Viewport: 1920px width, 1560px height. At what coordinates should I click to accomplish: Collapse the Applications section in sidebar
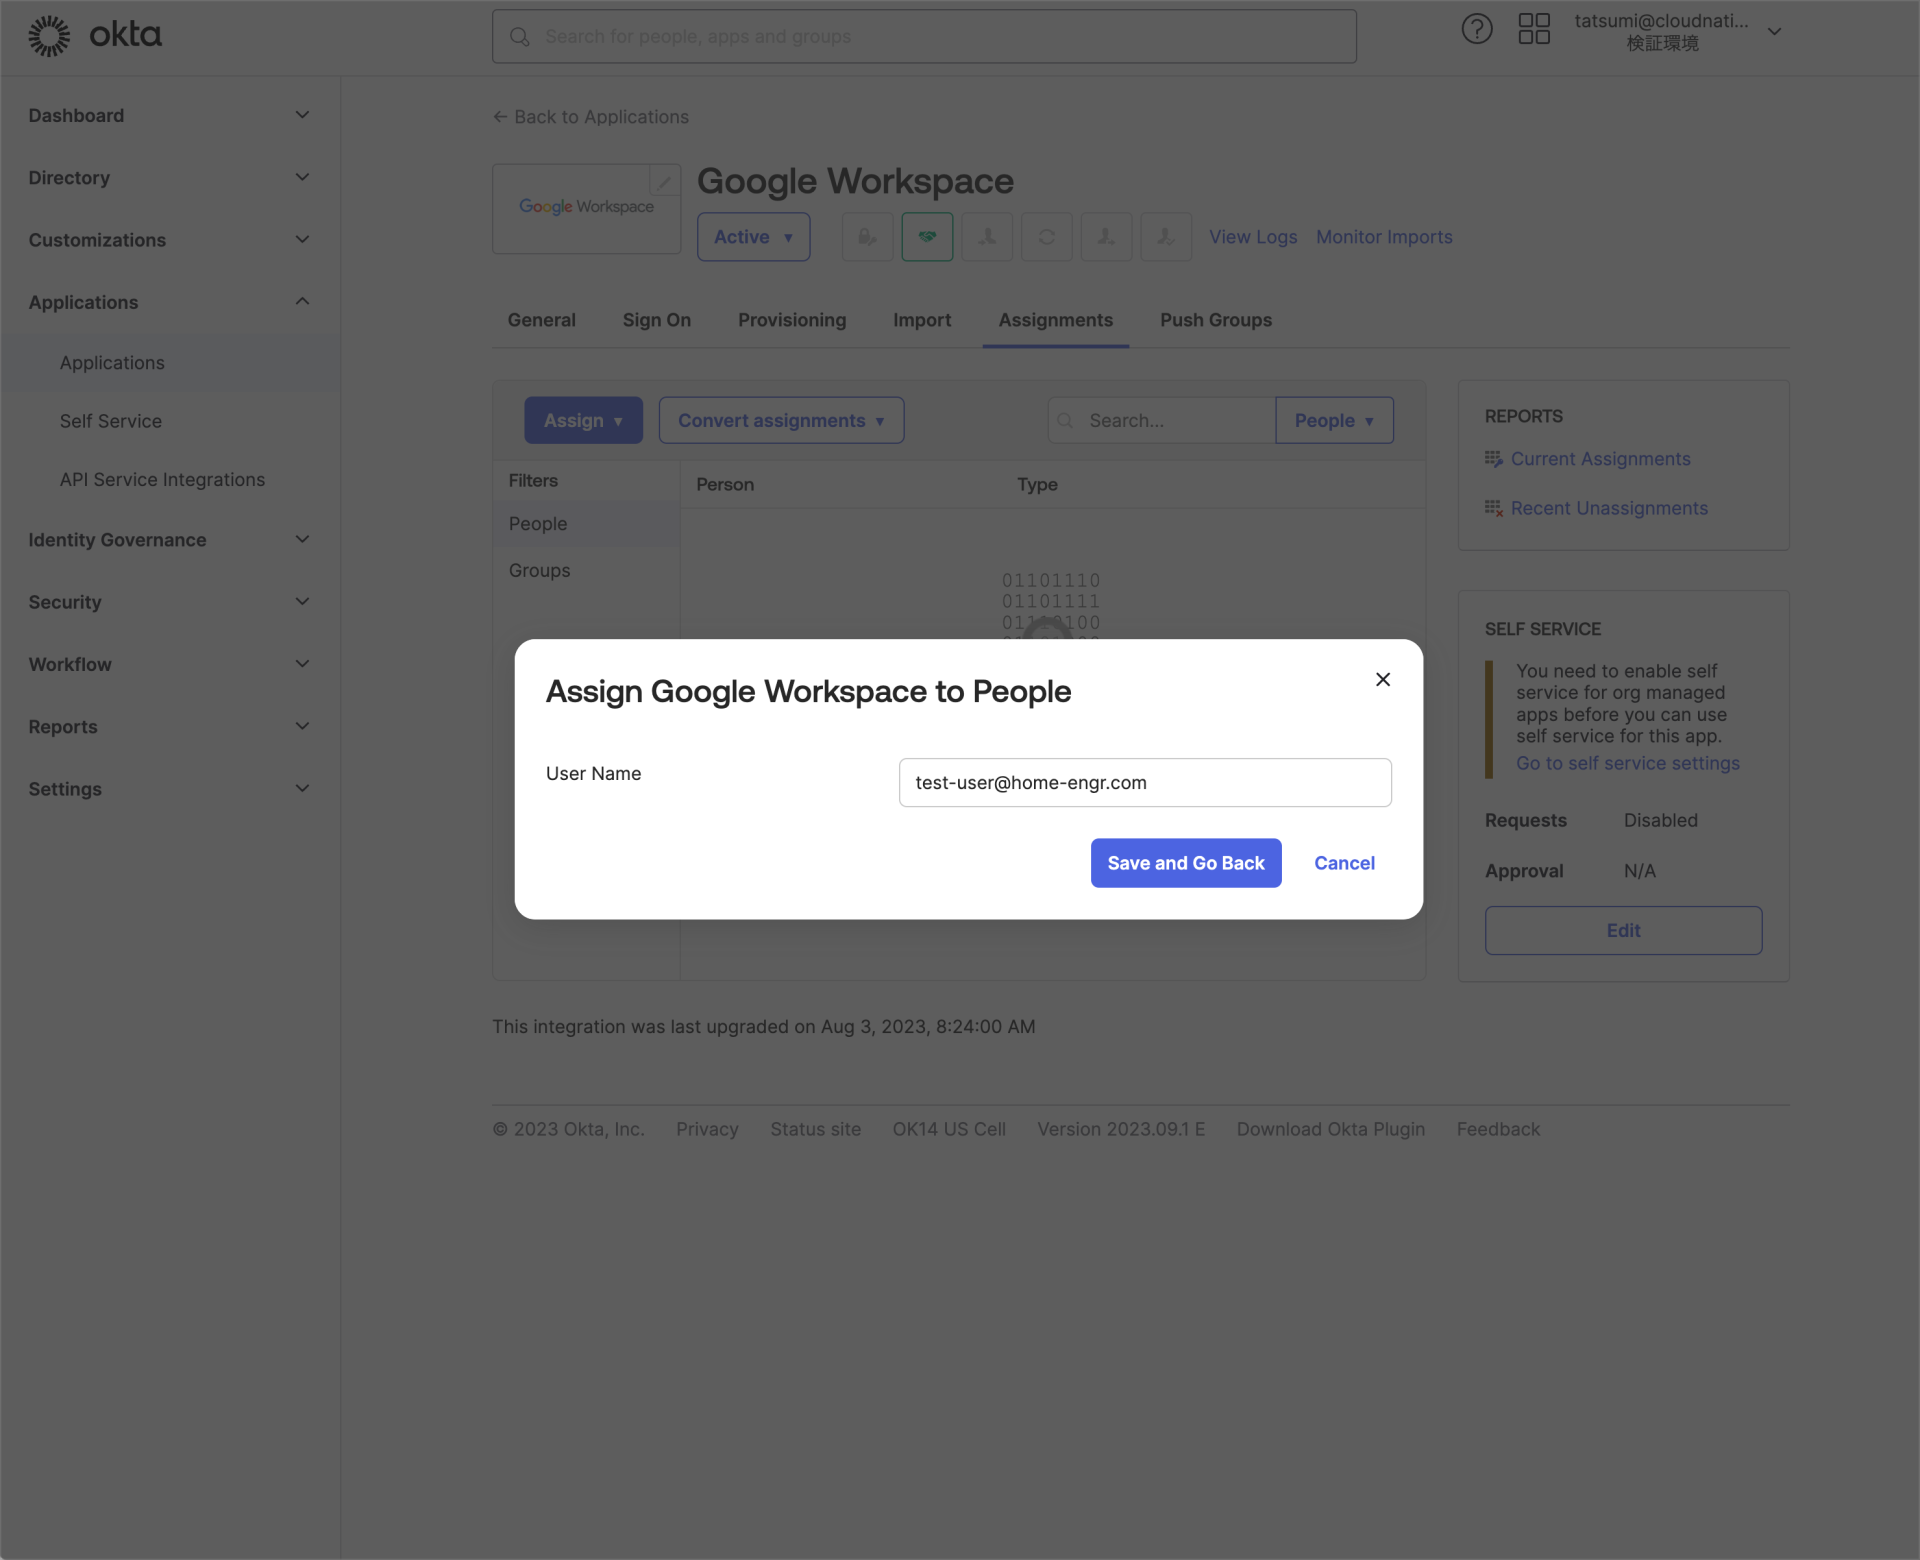pos(169,302)
